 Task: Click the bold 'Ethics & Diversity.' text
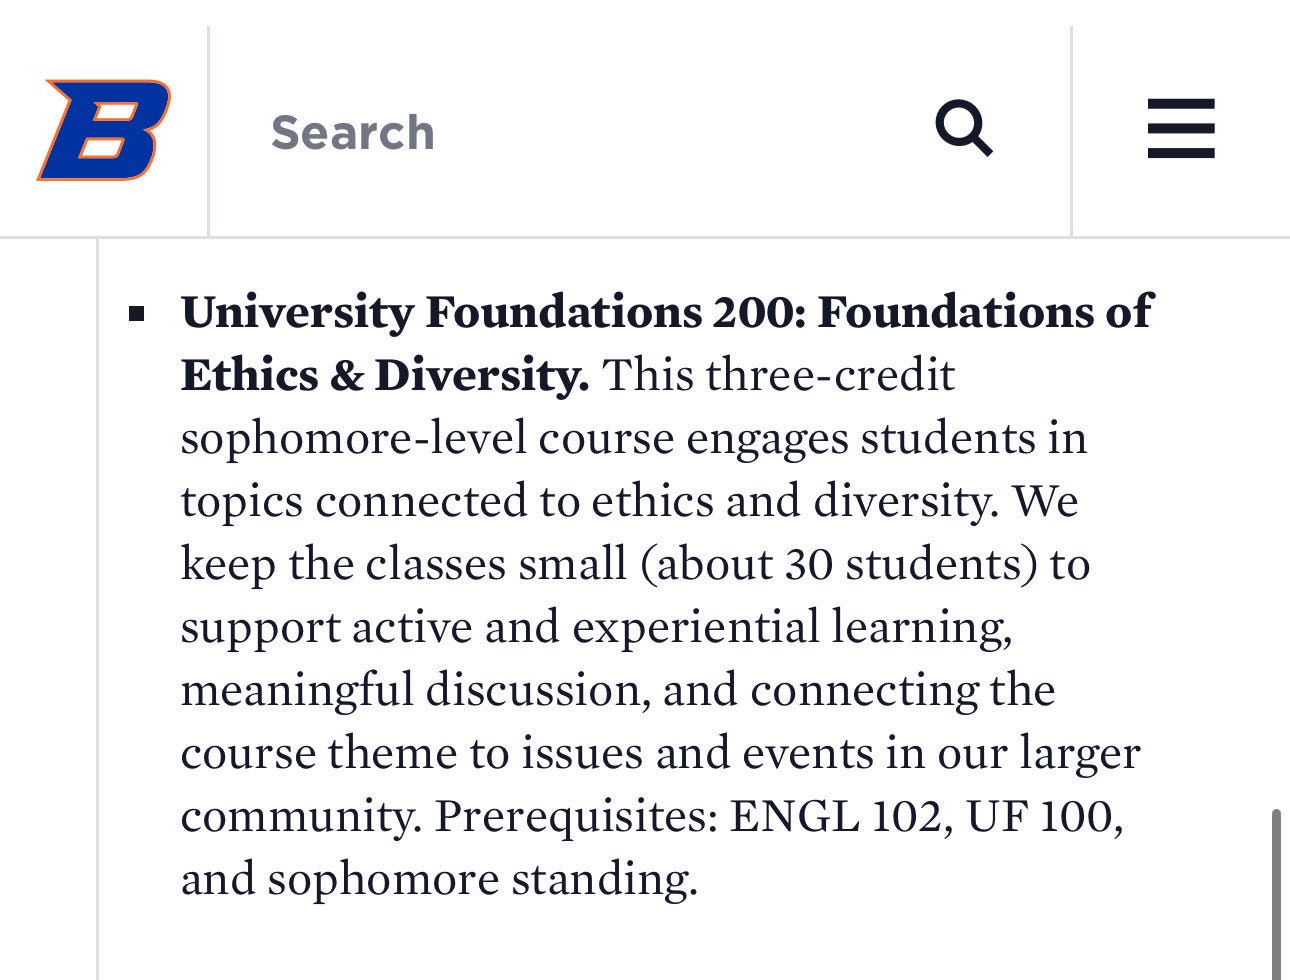tap(385, 375)
